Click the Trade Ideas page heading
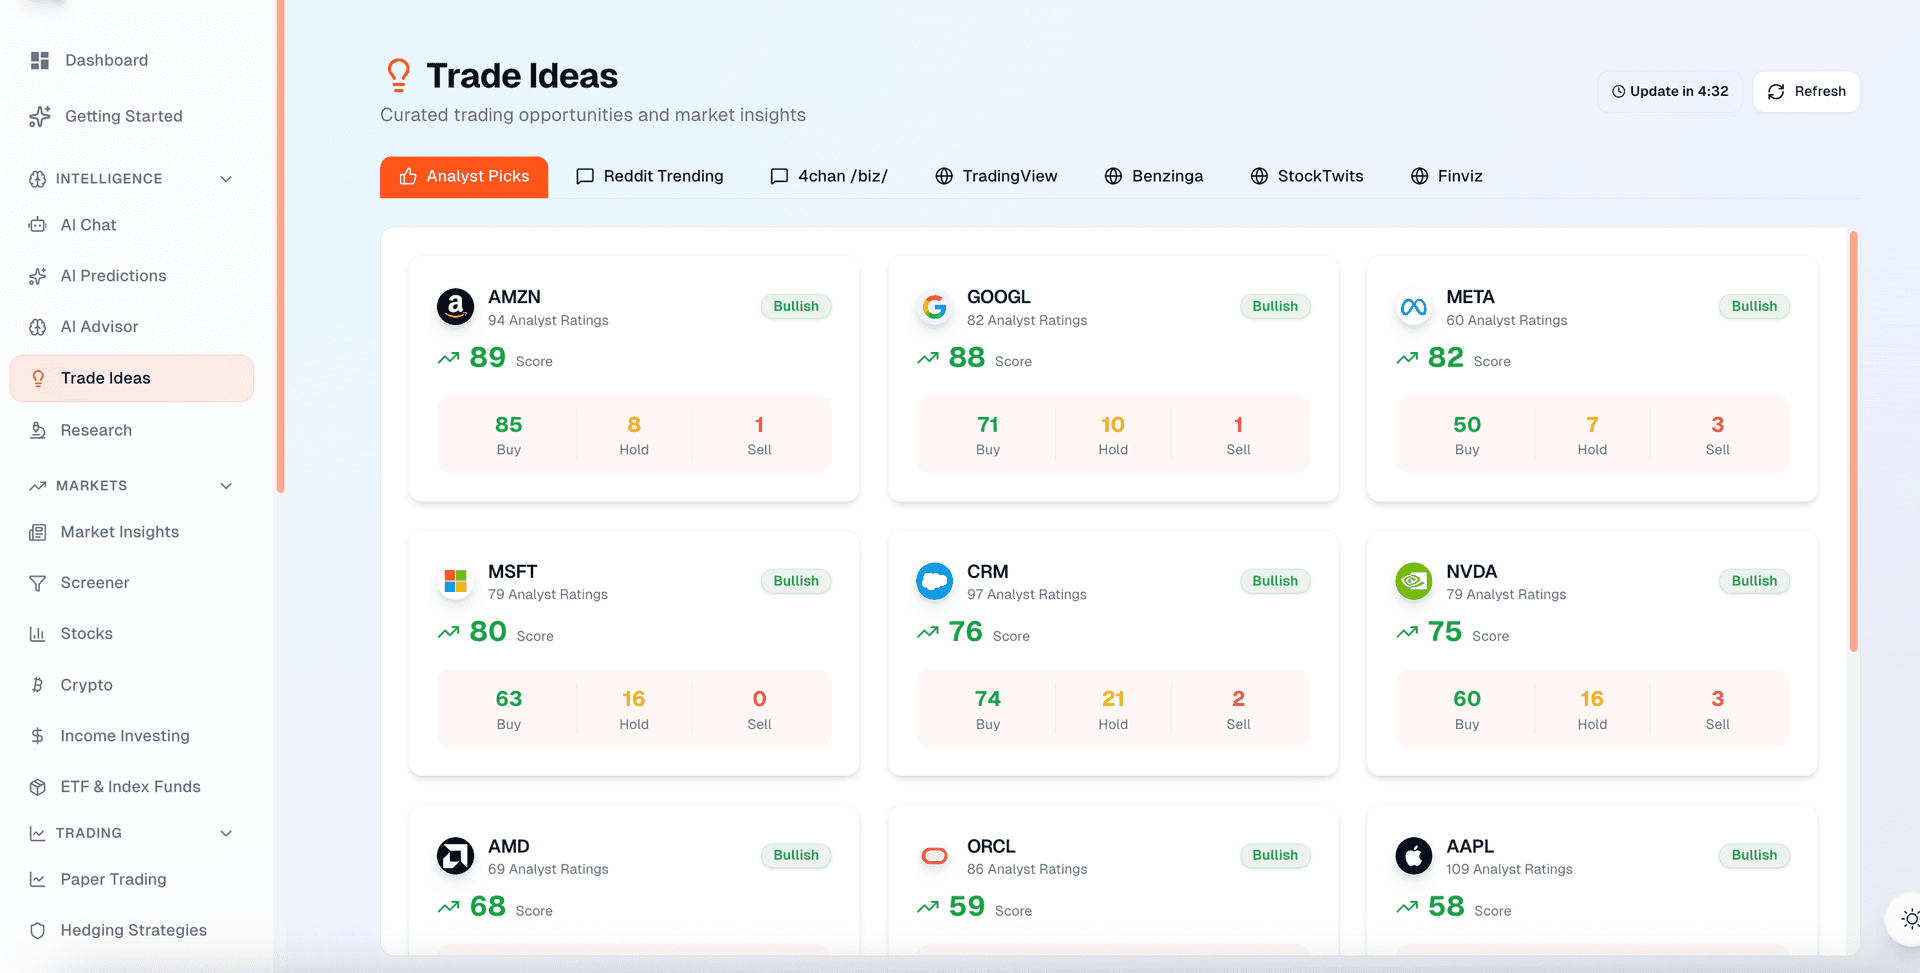Viewport: 1920px width, 973px height. coord(522,76)
